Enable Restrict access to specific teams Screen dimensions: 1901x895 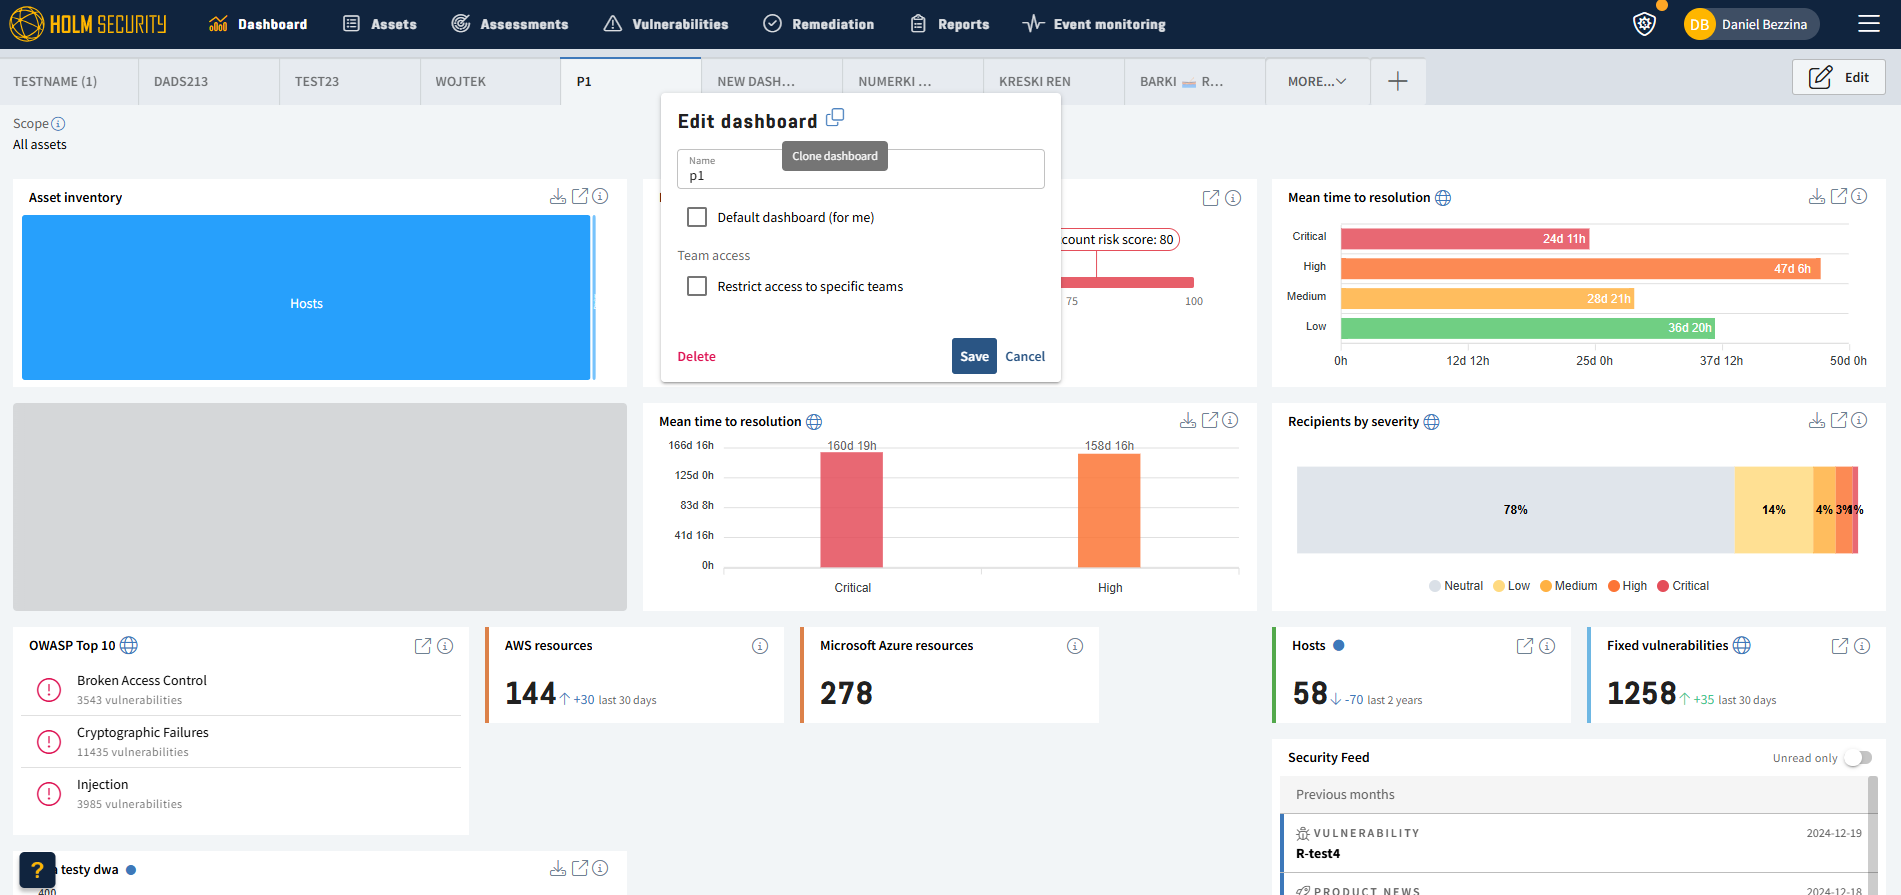click(697, 286)
